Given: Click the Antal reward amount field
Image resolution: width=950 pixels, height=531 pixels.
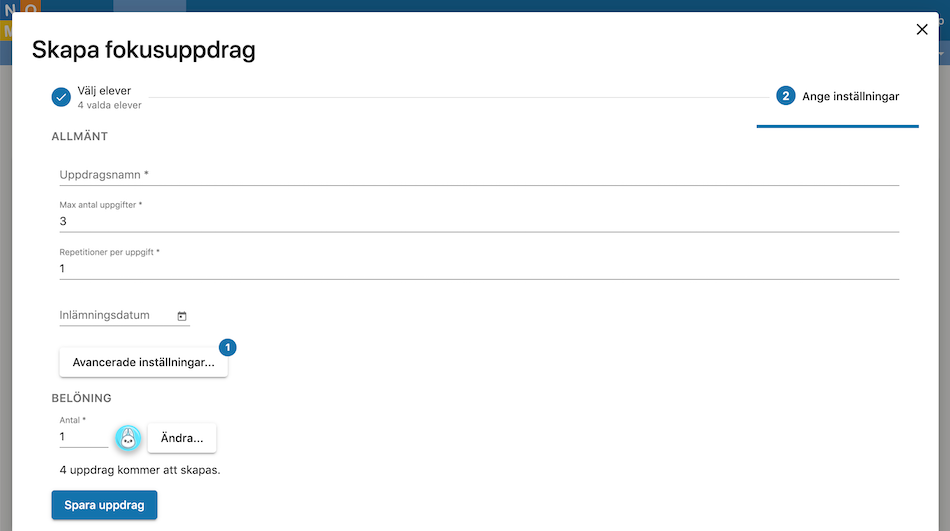Looking at the screenshot, I should pos(84,436).
